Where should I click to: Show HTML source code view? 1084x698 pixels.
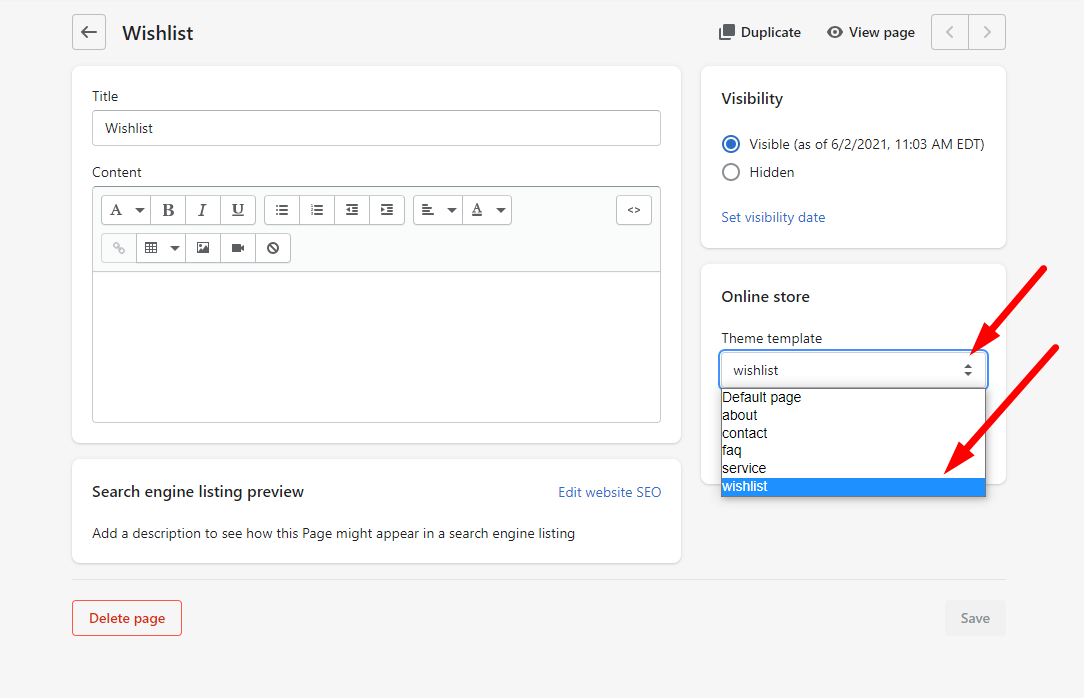click(633, 210)
